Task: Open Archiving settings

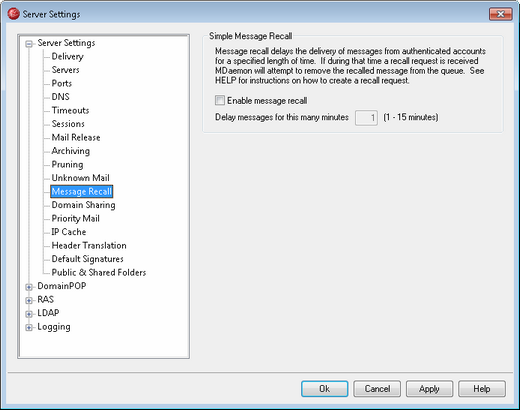Action: (71, 151)
